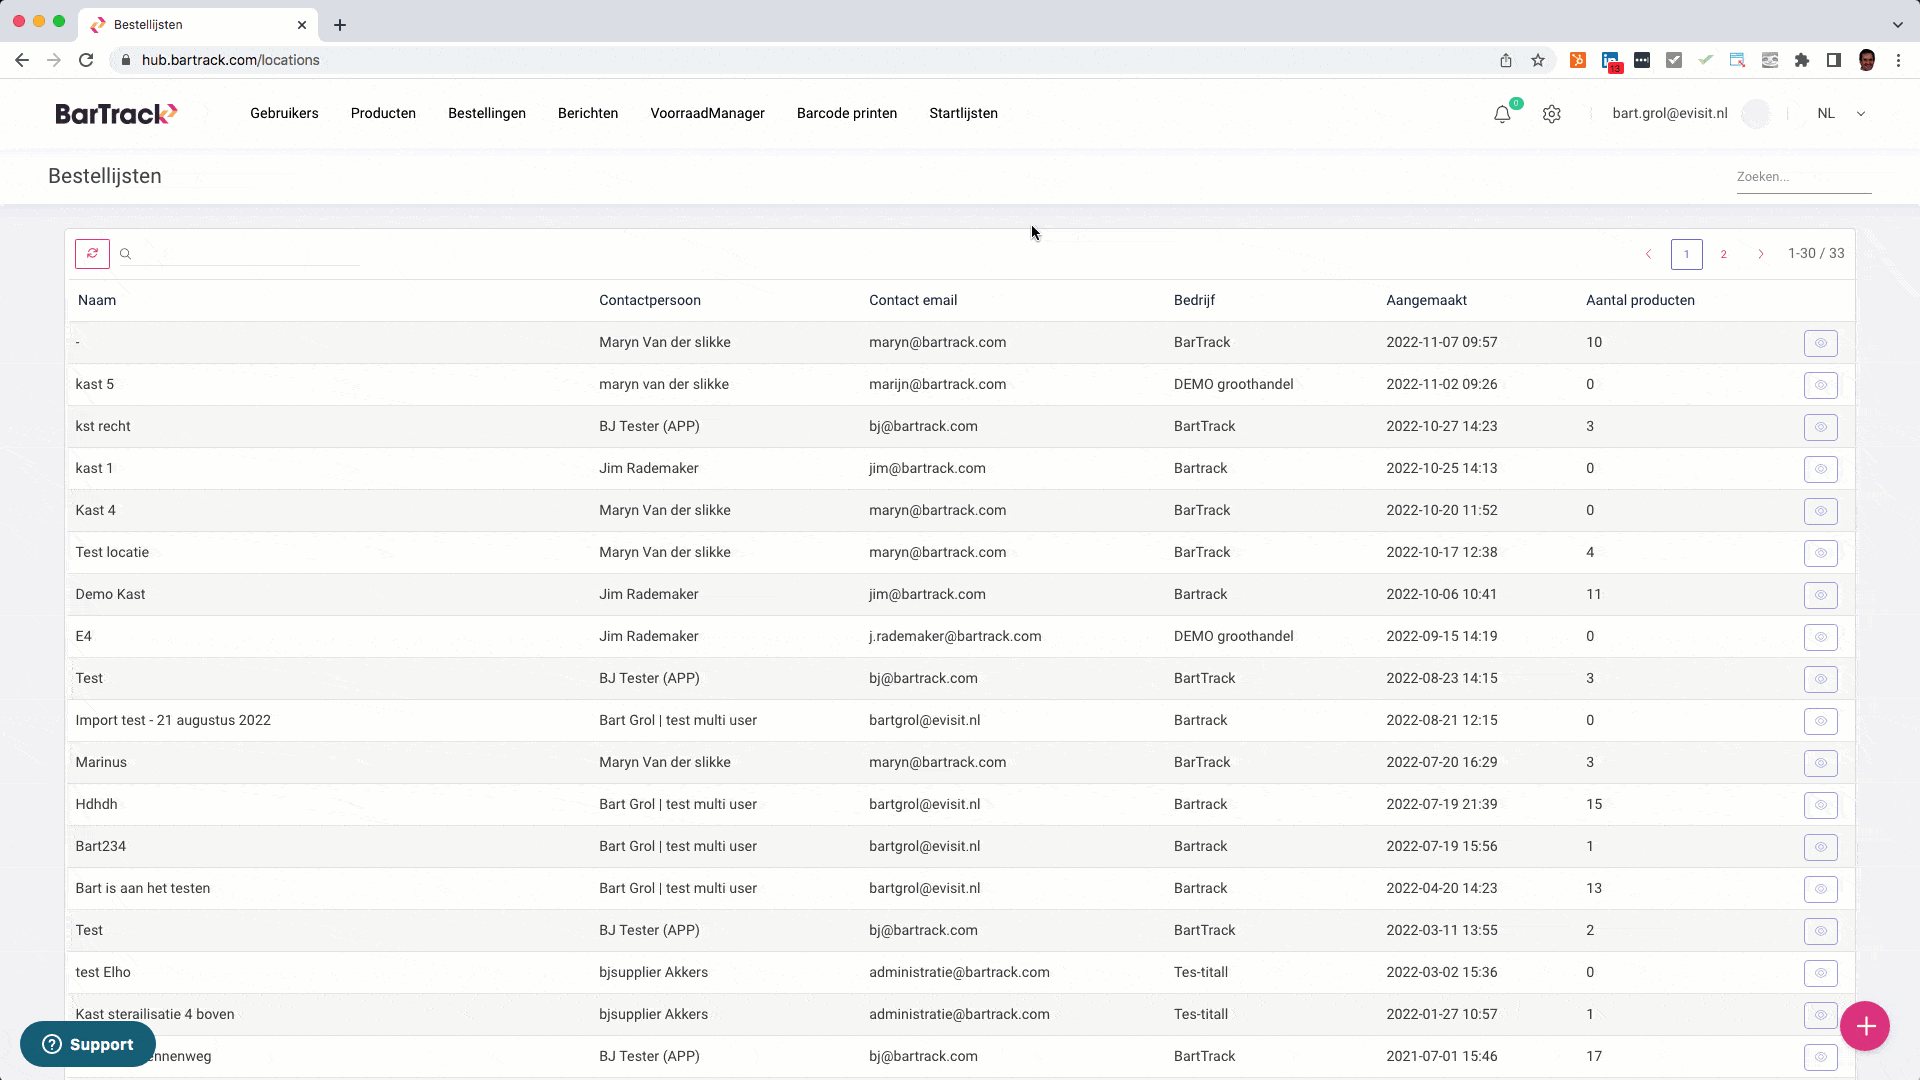Go to previous page with left chevron

[1648, 254]
